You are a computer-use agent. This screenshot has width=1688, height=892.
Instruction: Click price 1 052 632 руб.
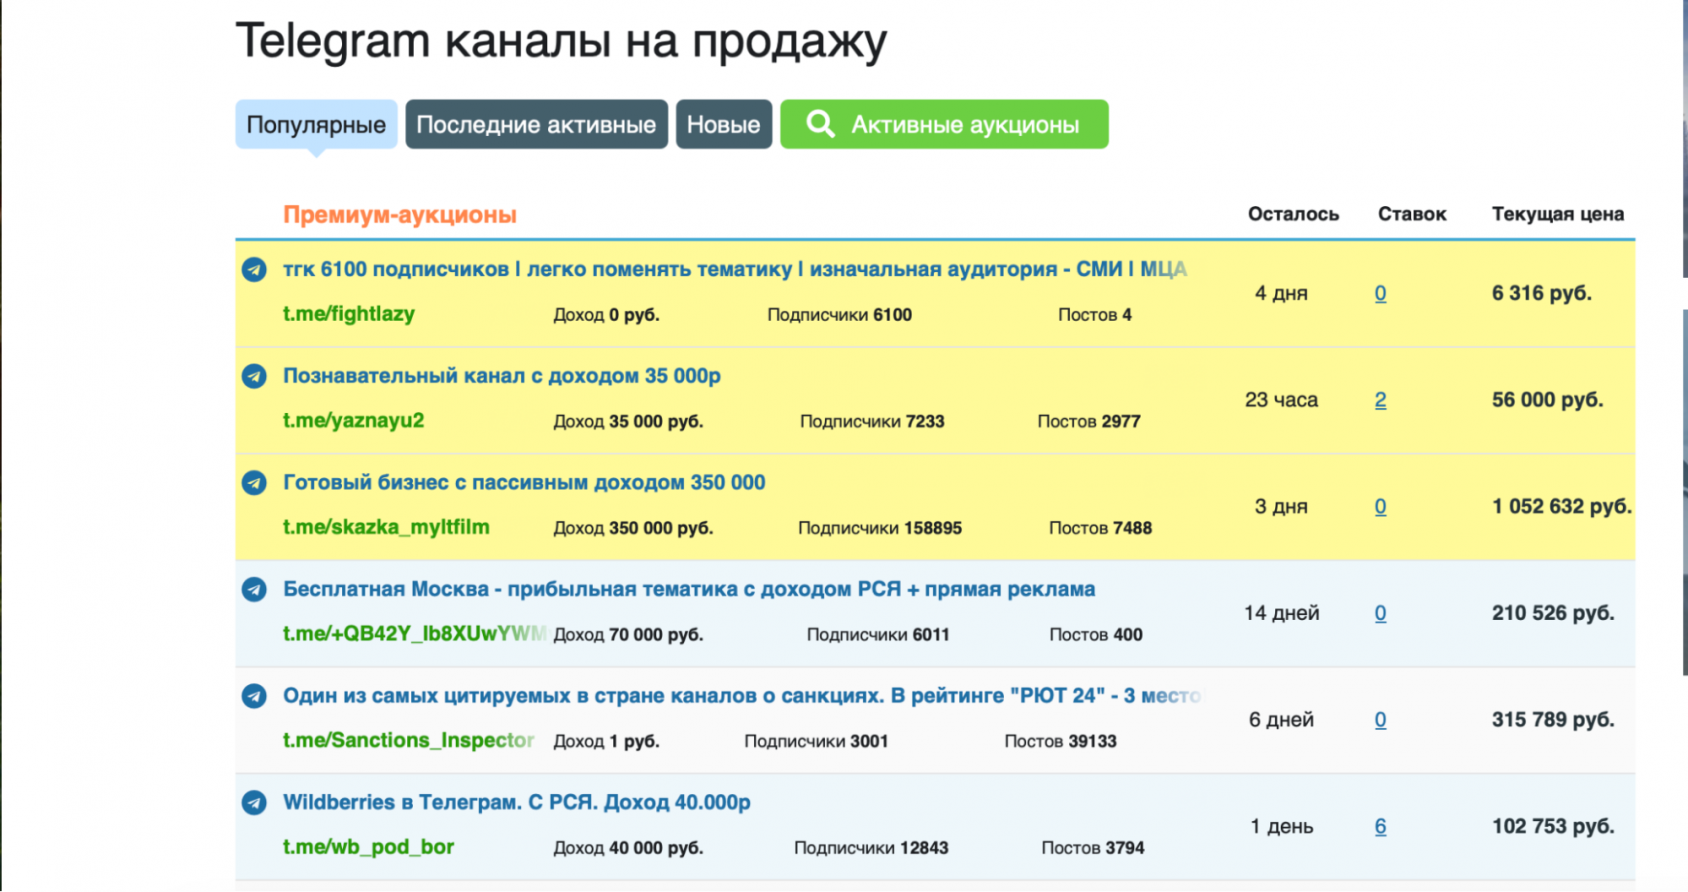click(x=1562, y=506)
